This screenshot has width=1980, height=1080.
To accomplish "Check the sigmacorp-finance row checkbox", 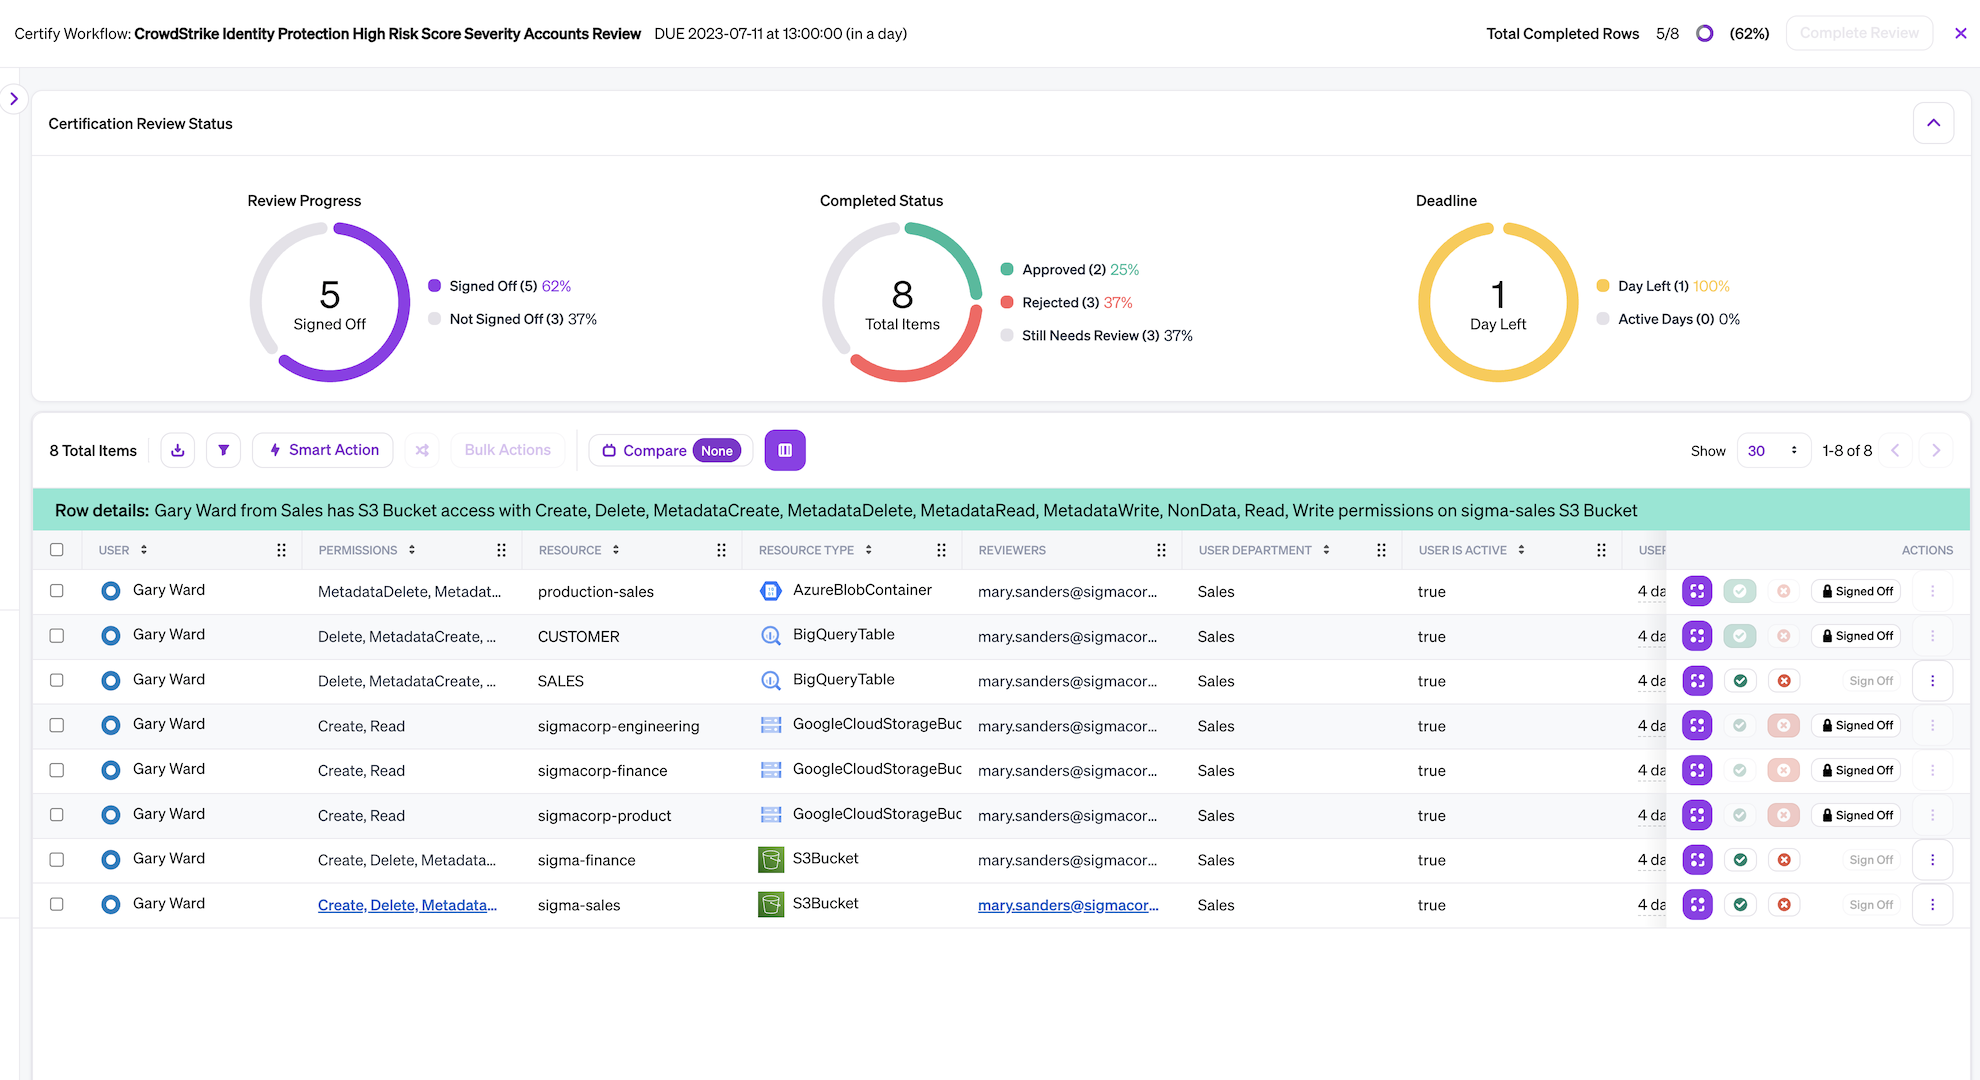I will tap(57, 770).
